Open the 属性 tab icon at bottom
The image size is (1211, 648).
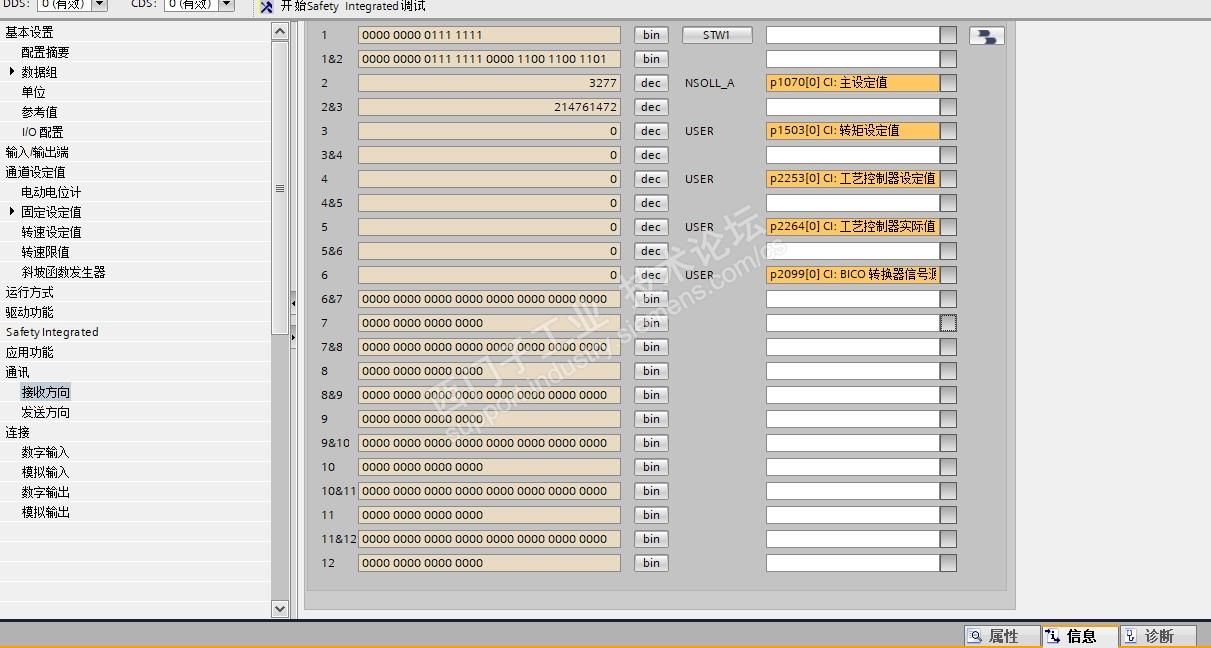[975, 636]
